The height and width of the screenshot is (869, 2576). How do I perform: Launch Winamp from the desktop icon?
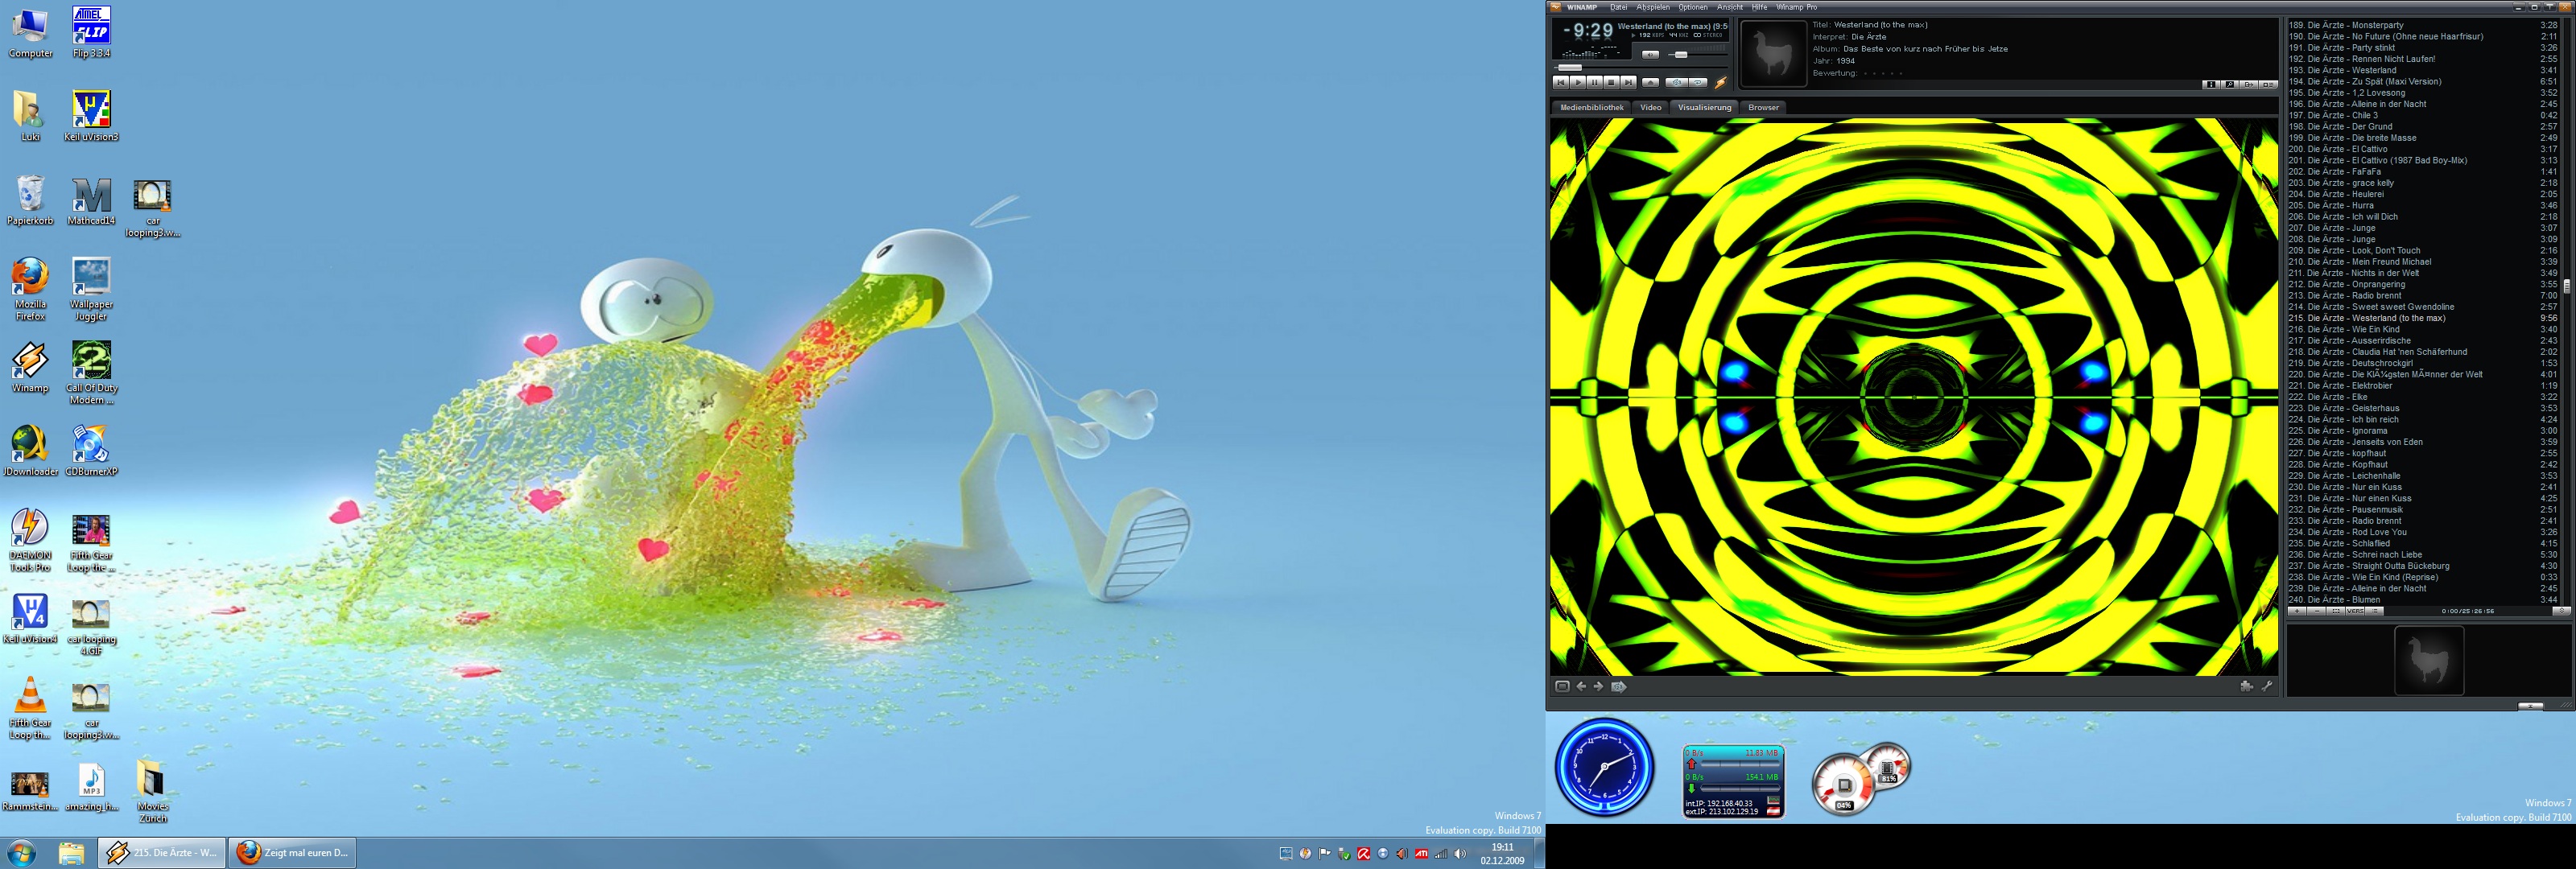(30, 368)
